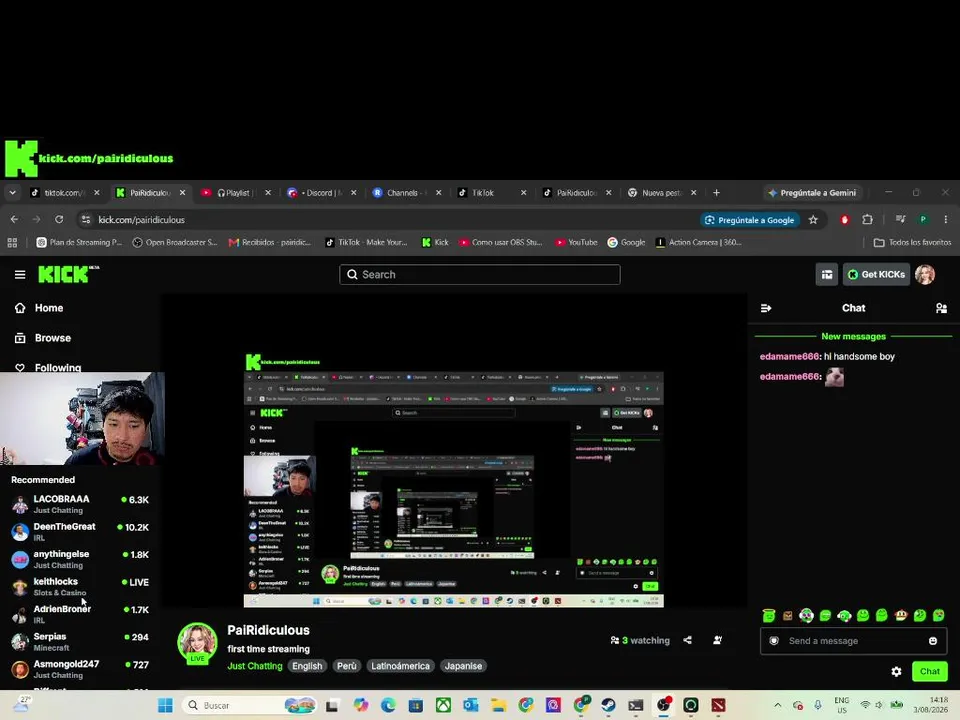
Task: Open Steam from the taskbar
Action: pyautogui.click(x=608, y=705)
